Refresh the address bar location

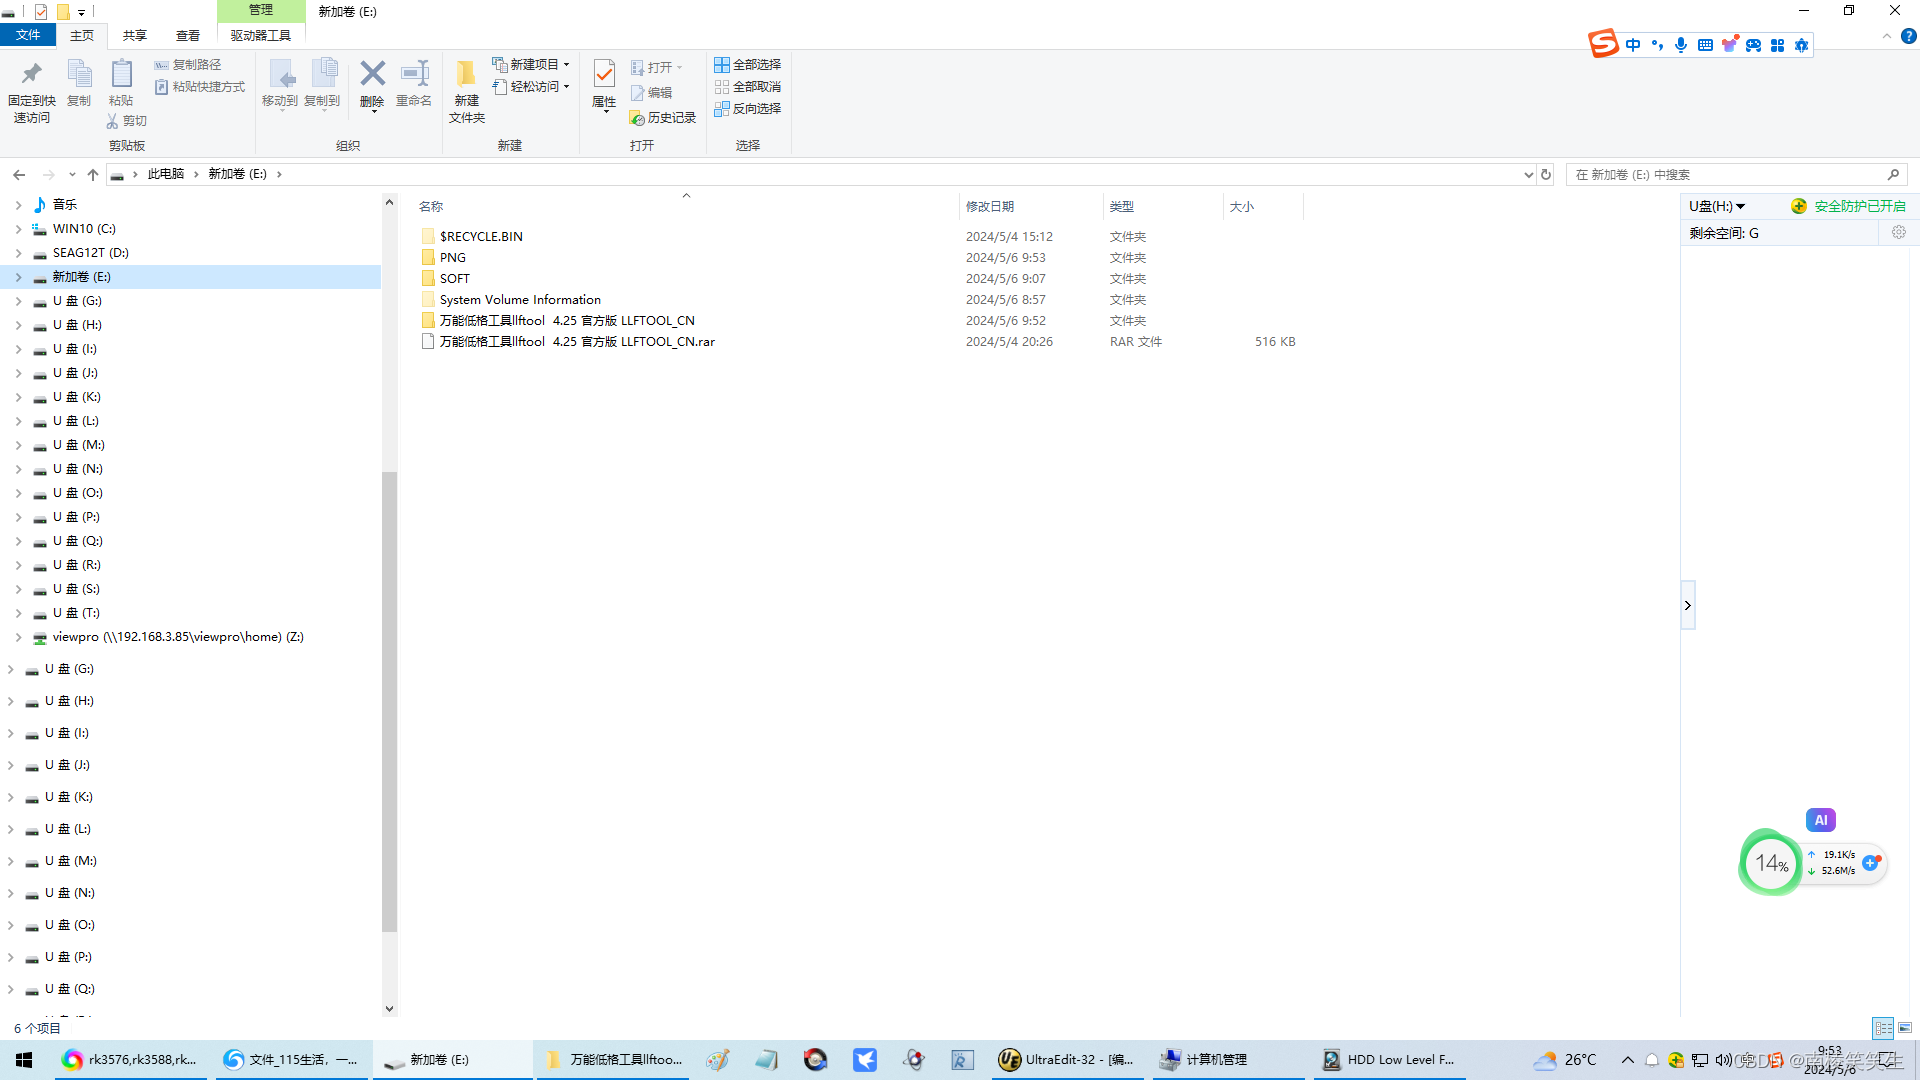click(x=1546, y=174)
